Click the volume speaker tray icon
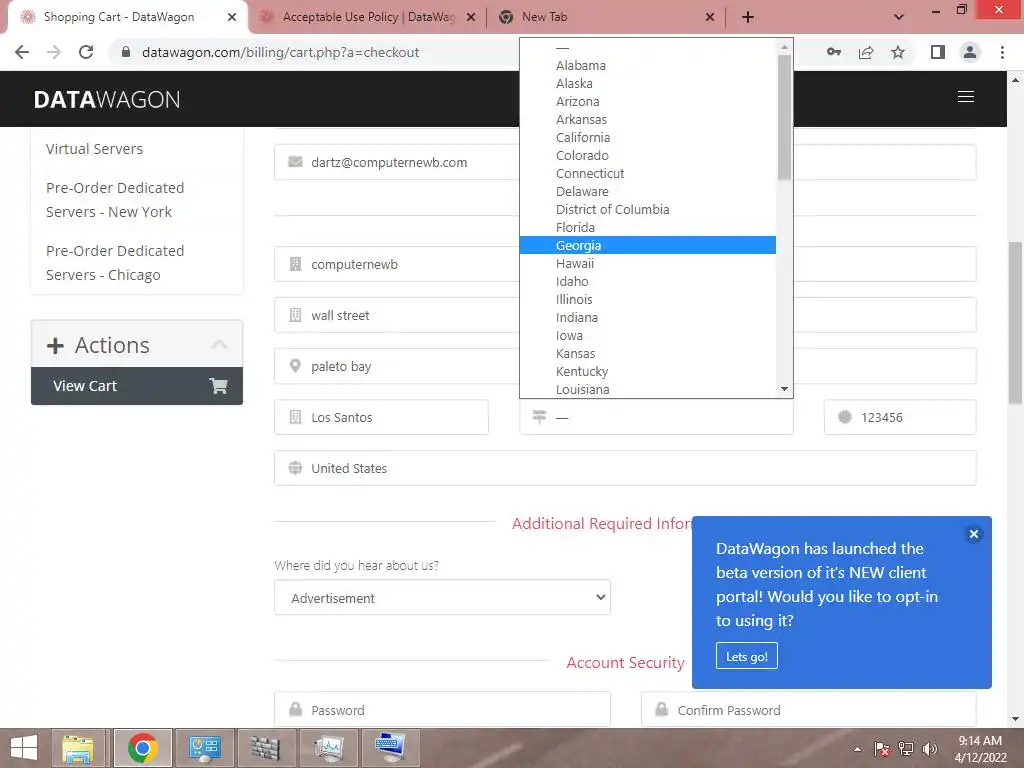This screenshot has width=1024, height=768. [930, 749]
